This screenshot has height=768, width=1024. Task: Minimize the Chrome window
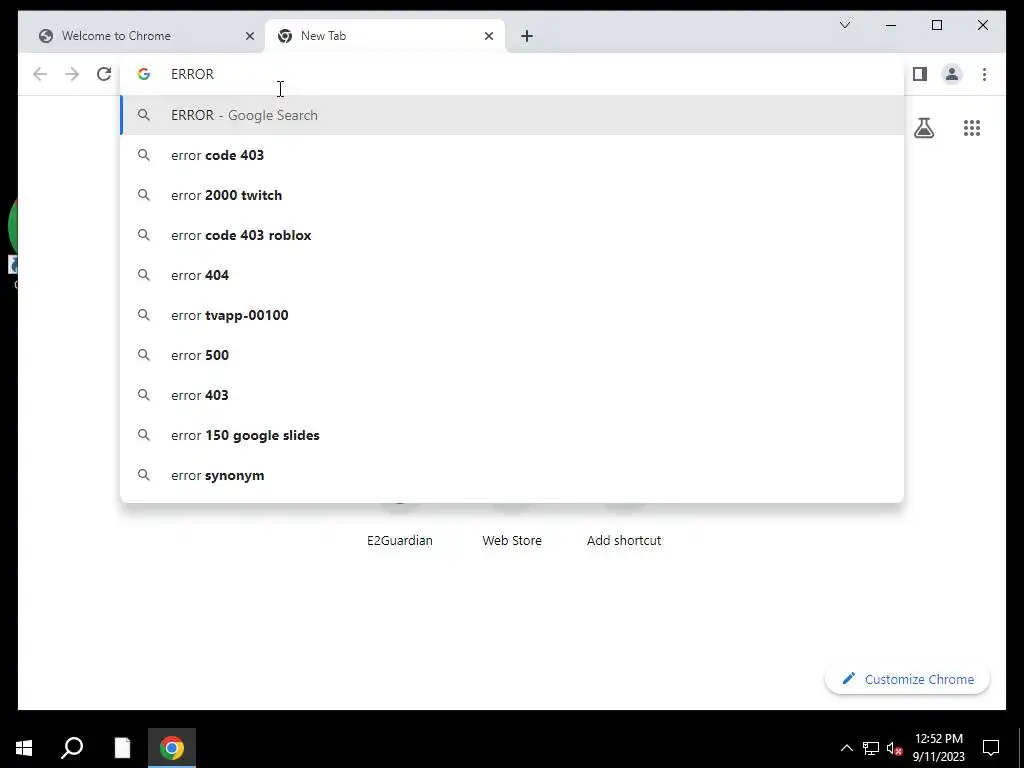click(891, 25)
